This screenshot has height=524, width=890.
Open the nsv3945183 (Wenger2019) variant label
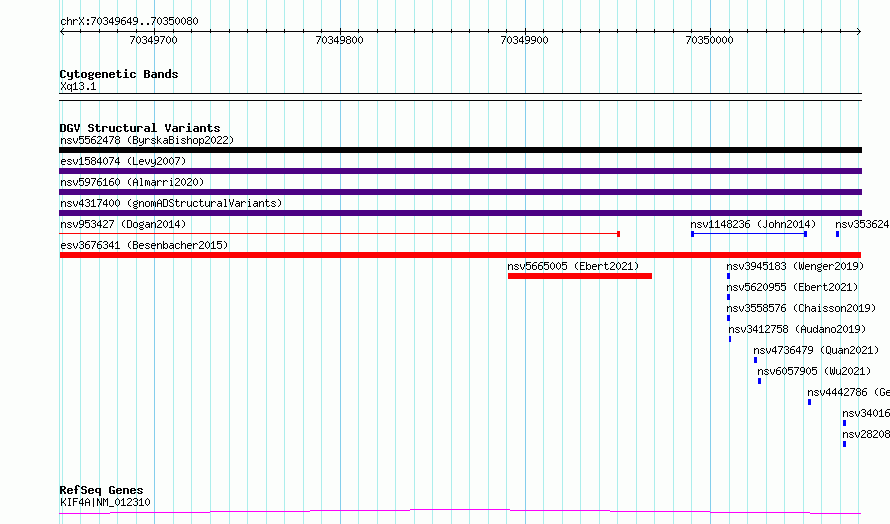[795, 266]
